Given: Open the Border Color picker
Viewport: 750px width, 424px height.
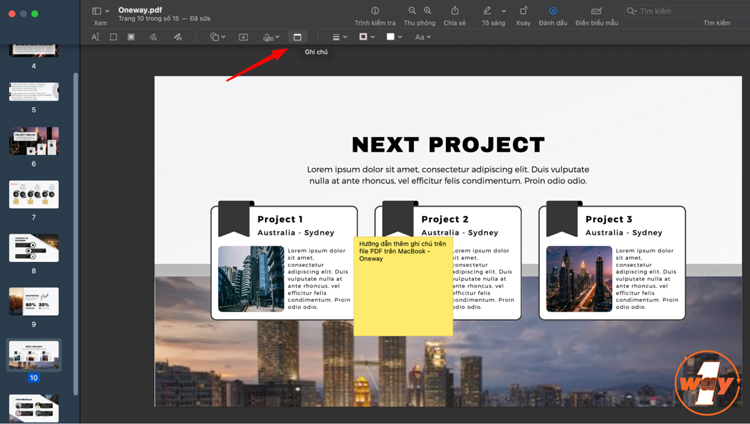Looking at the screenshot, I should pyautogui.click(x=367, y=37).
